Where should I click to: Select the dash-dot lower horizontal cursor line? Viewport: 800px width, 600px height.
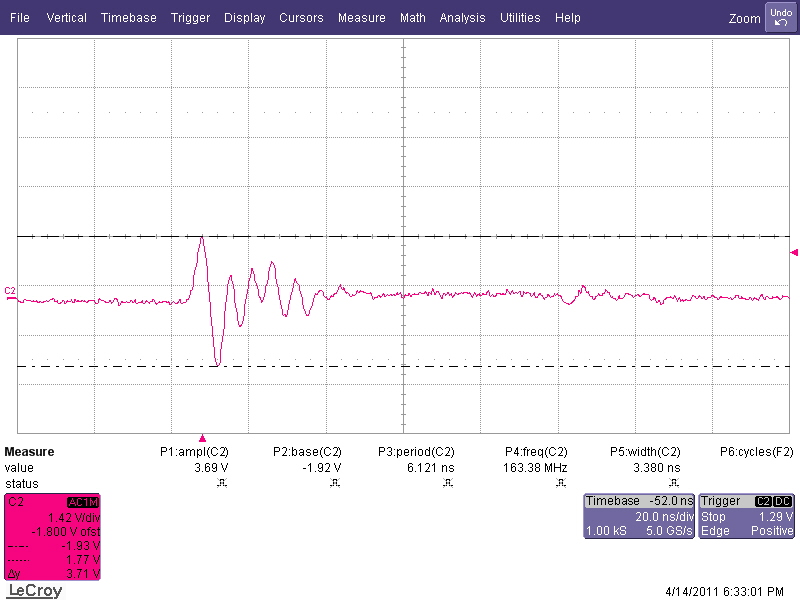pyautogui.click(x=404, y=366)
